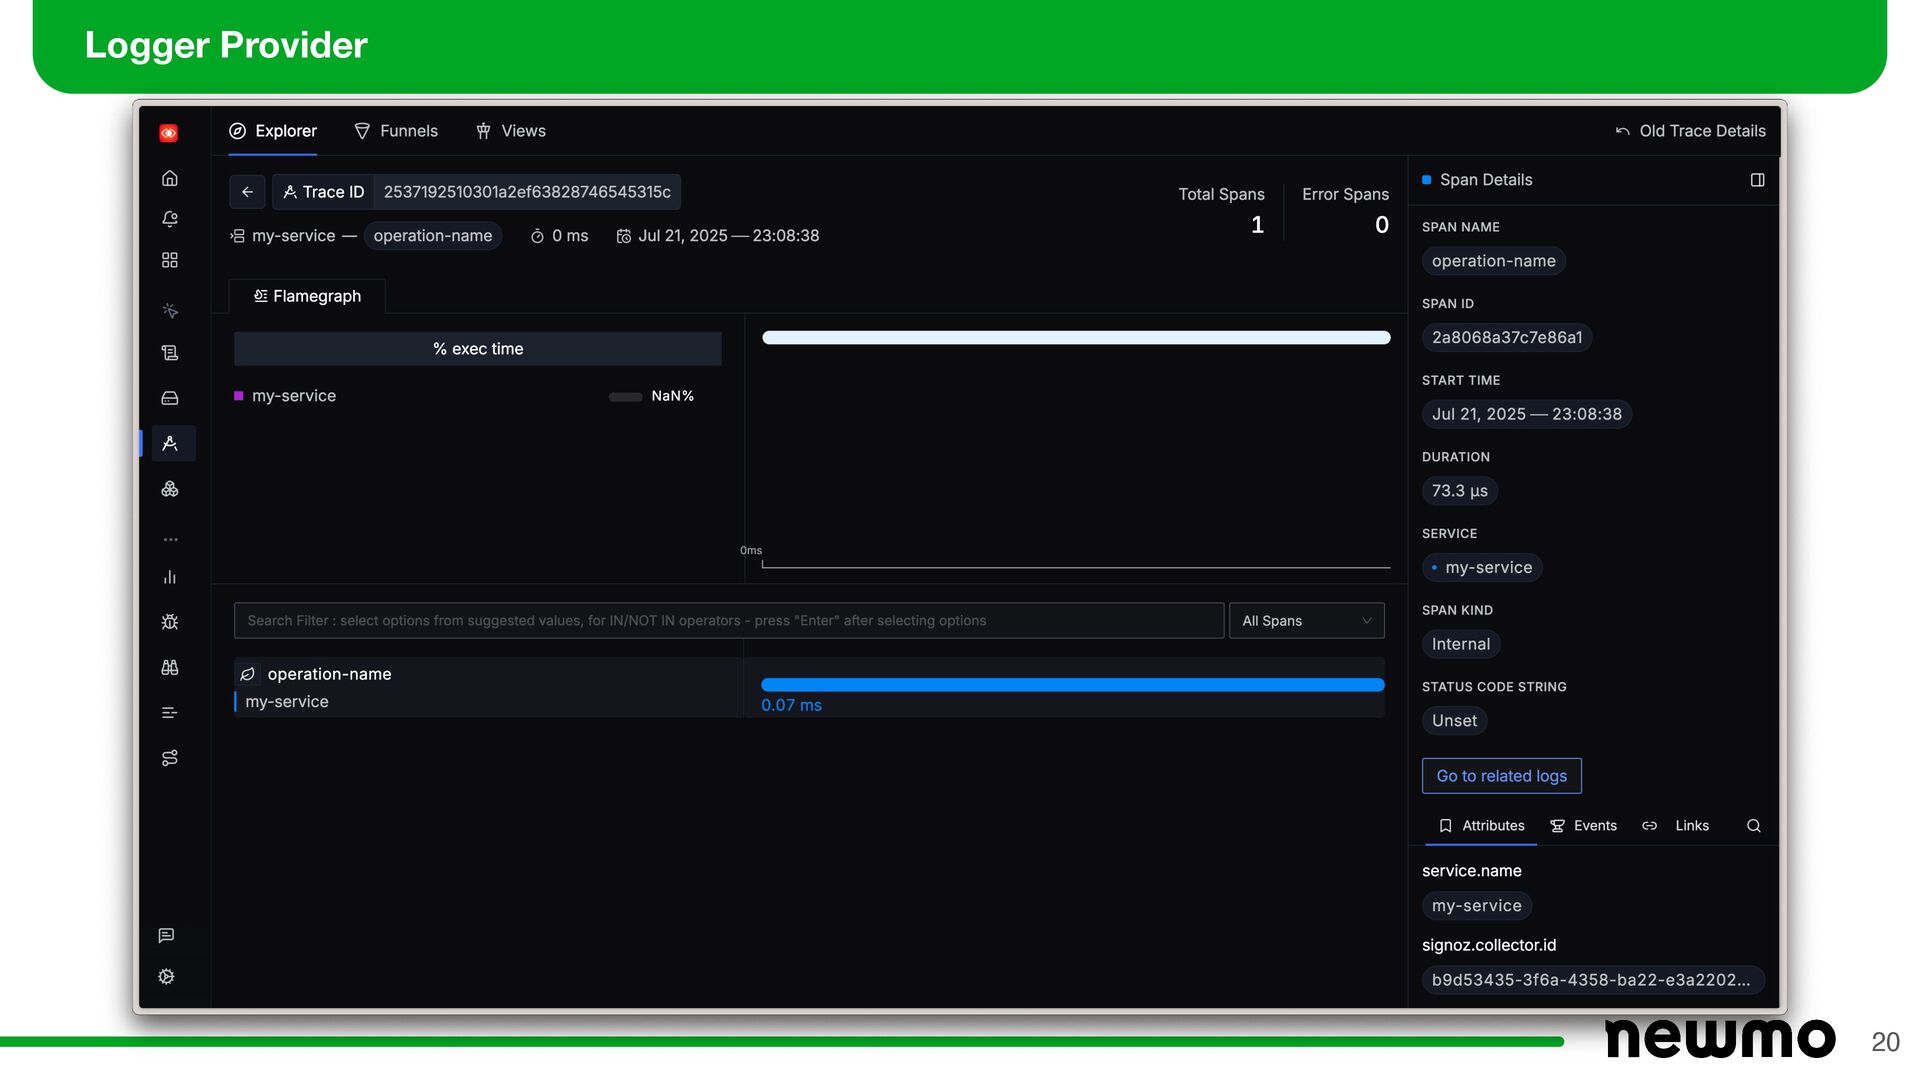Open the Events tab in Span Details

point(1583,826)
